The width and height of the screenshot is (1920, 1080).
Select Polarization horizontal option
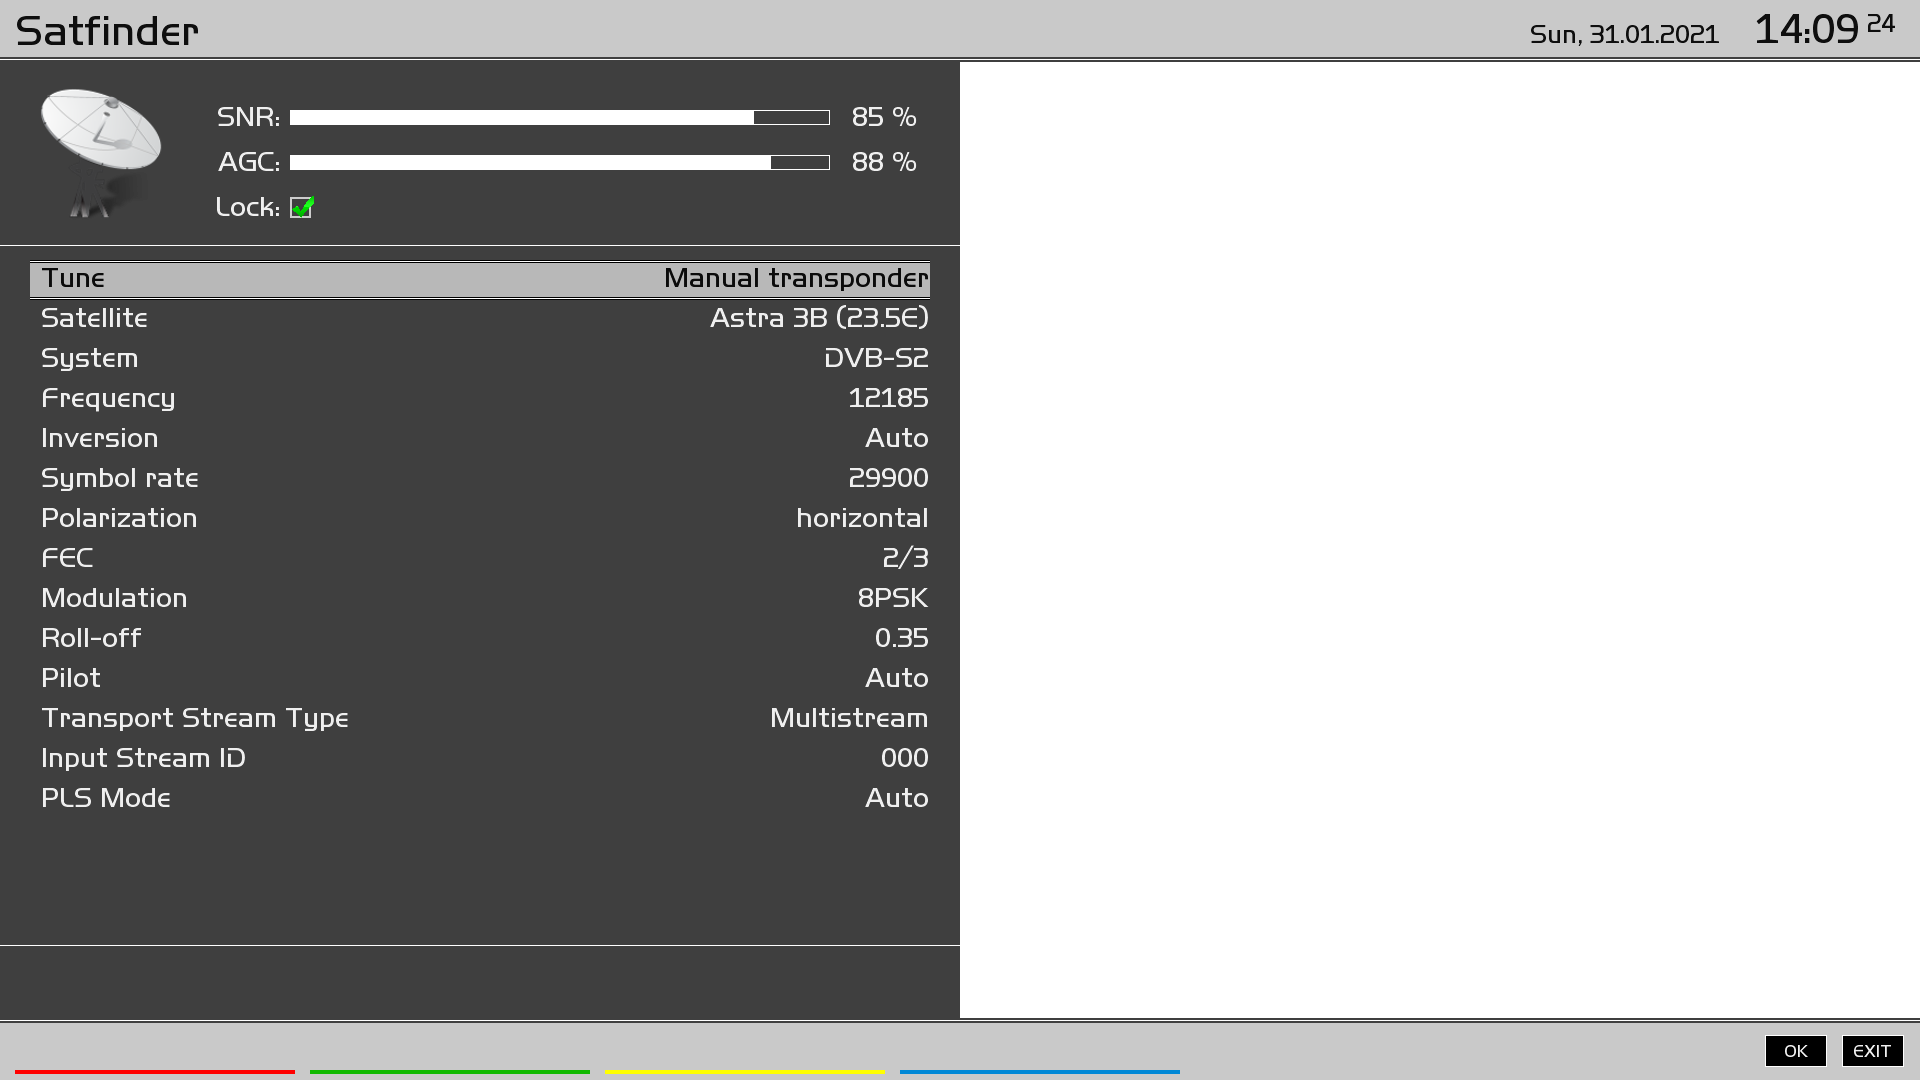pos(480,518)
